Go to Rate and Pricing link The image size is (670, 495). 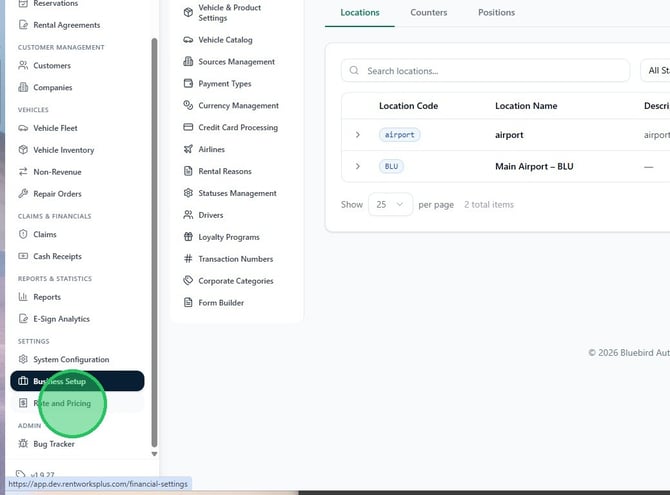click(x=77, y=403)
